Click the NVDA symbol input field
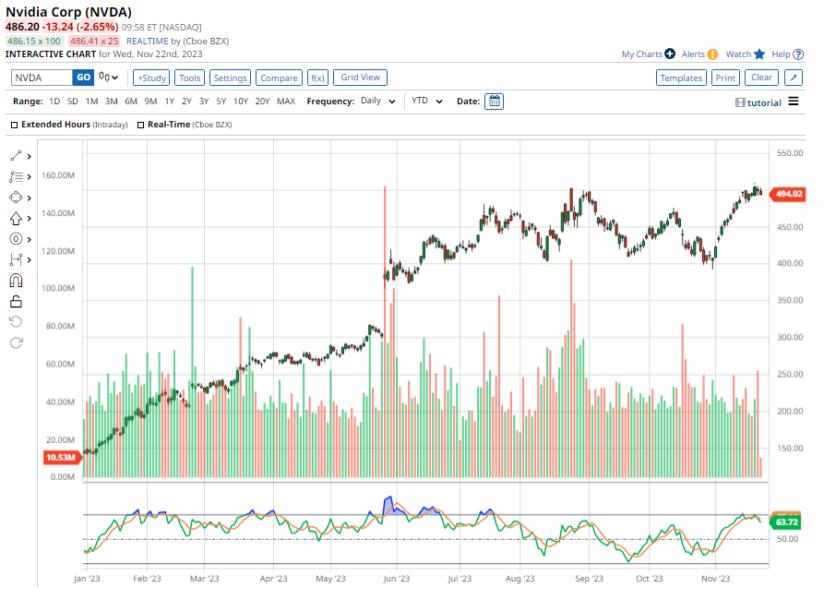The image size is (824, 600). (x=42, y=78)
